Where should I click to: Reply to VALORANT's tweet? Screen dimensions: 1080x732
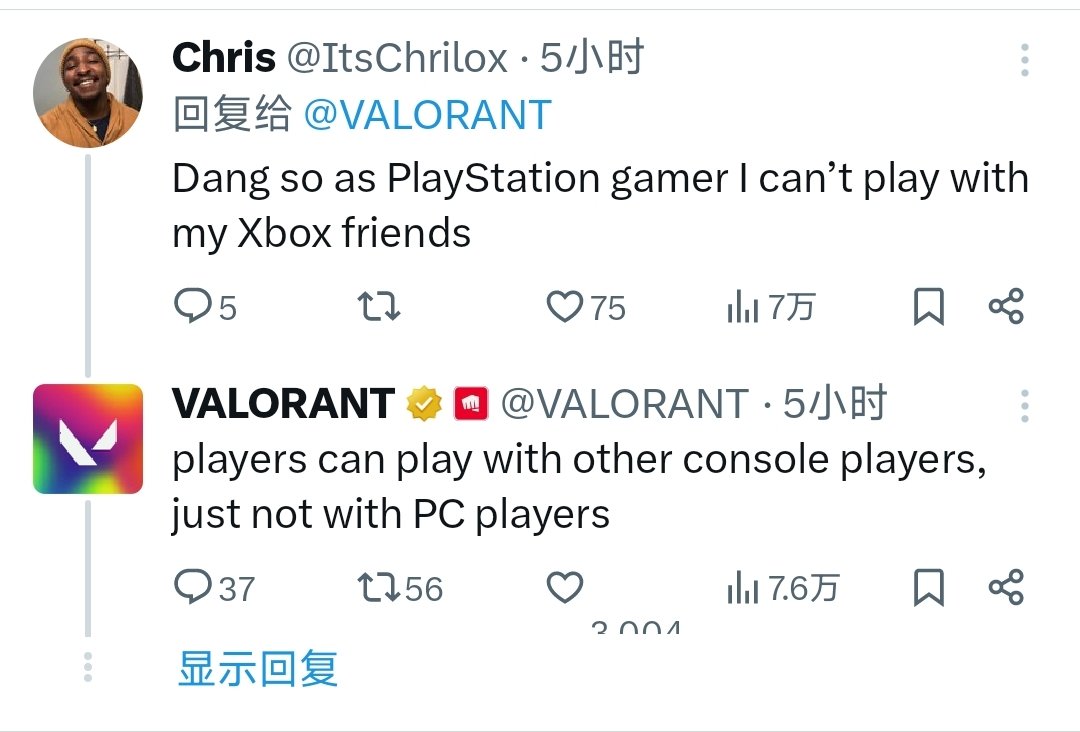point(190,587)
